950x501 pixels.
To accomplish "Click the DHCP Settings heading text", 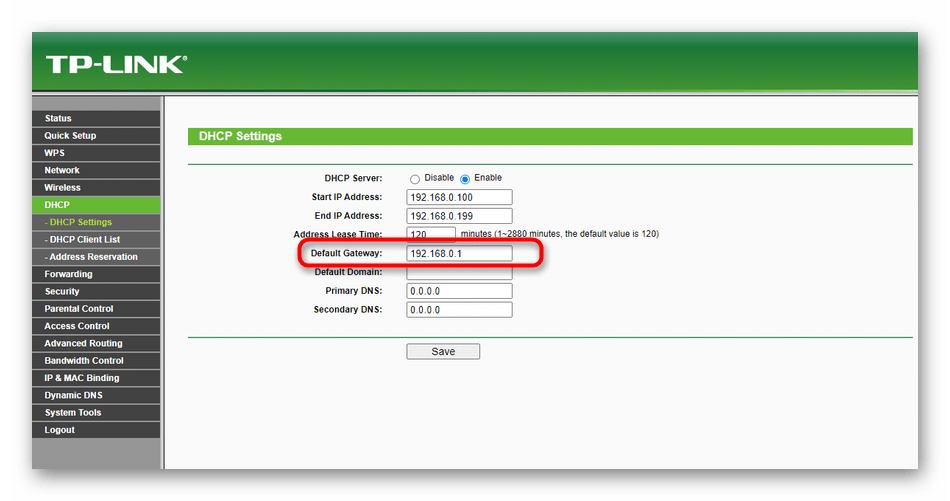I will click(241, 136).
